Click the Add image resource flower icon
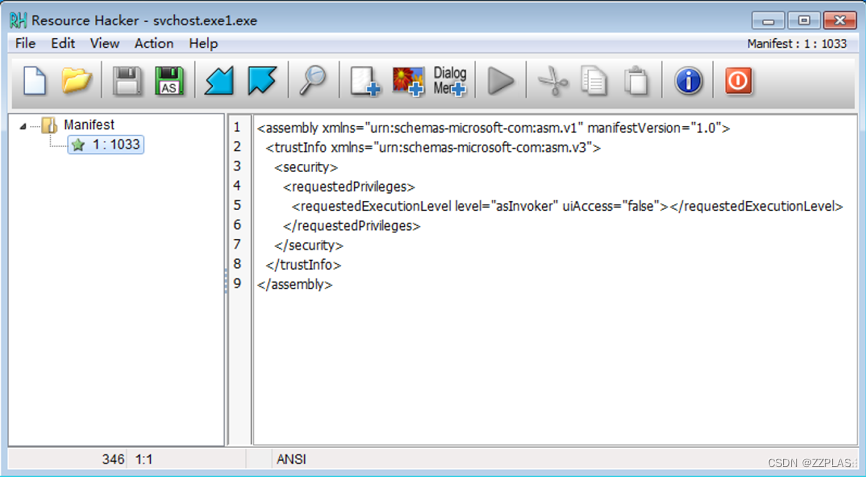The width and height of the screenshot is (866, 477). (x=408, y=82)
